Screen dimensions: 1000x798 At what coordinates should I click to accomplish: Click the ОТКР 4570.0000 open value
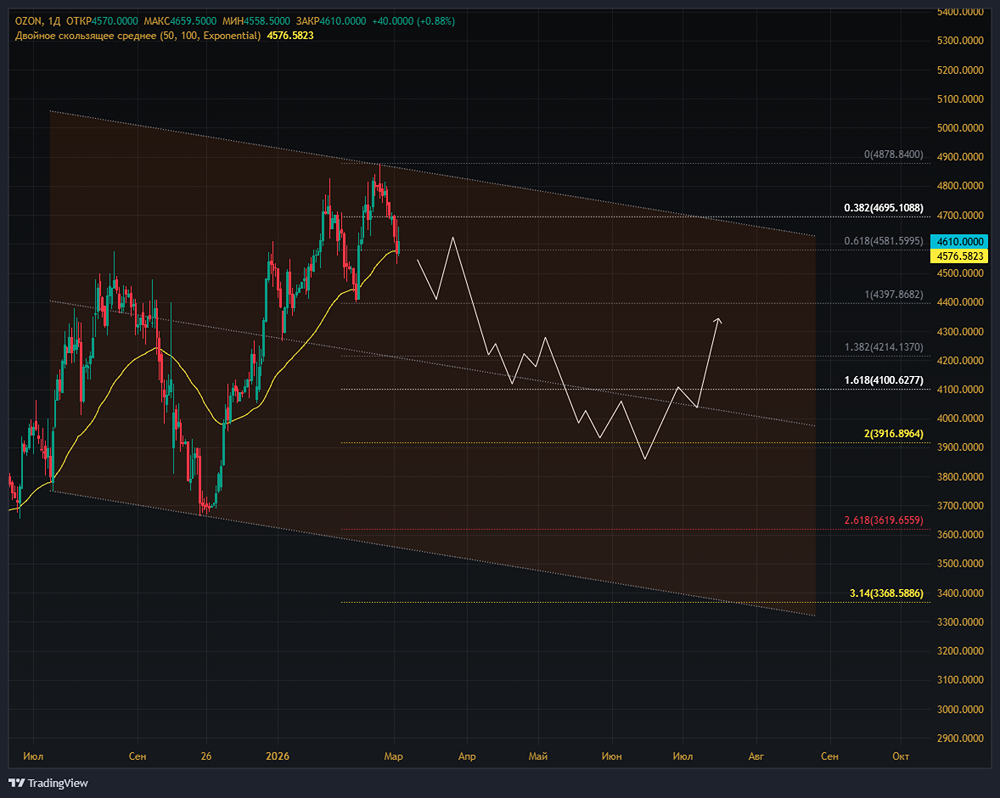pos(102,21)
